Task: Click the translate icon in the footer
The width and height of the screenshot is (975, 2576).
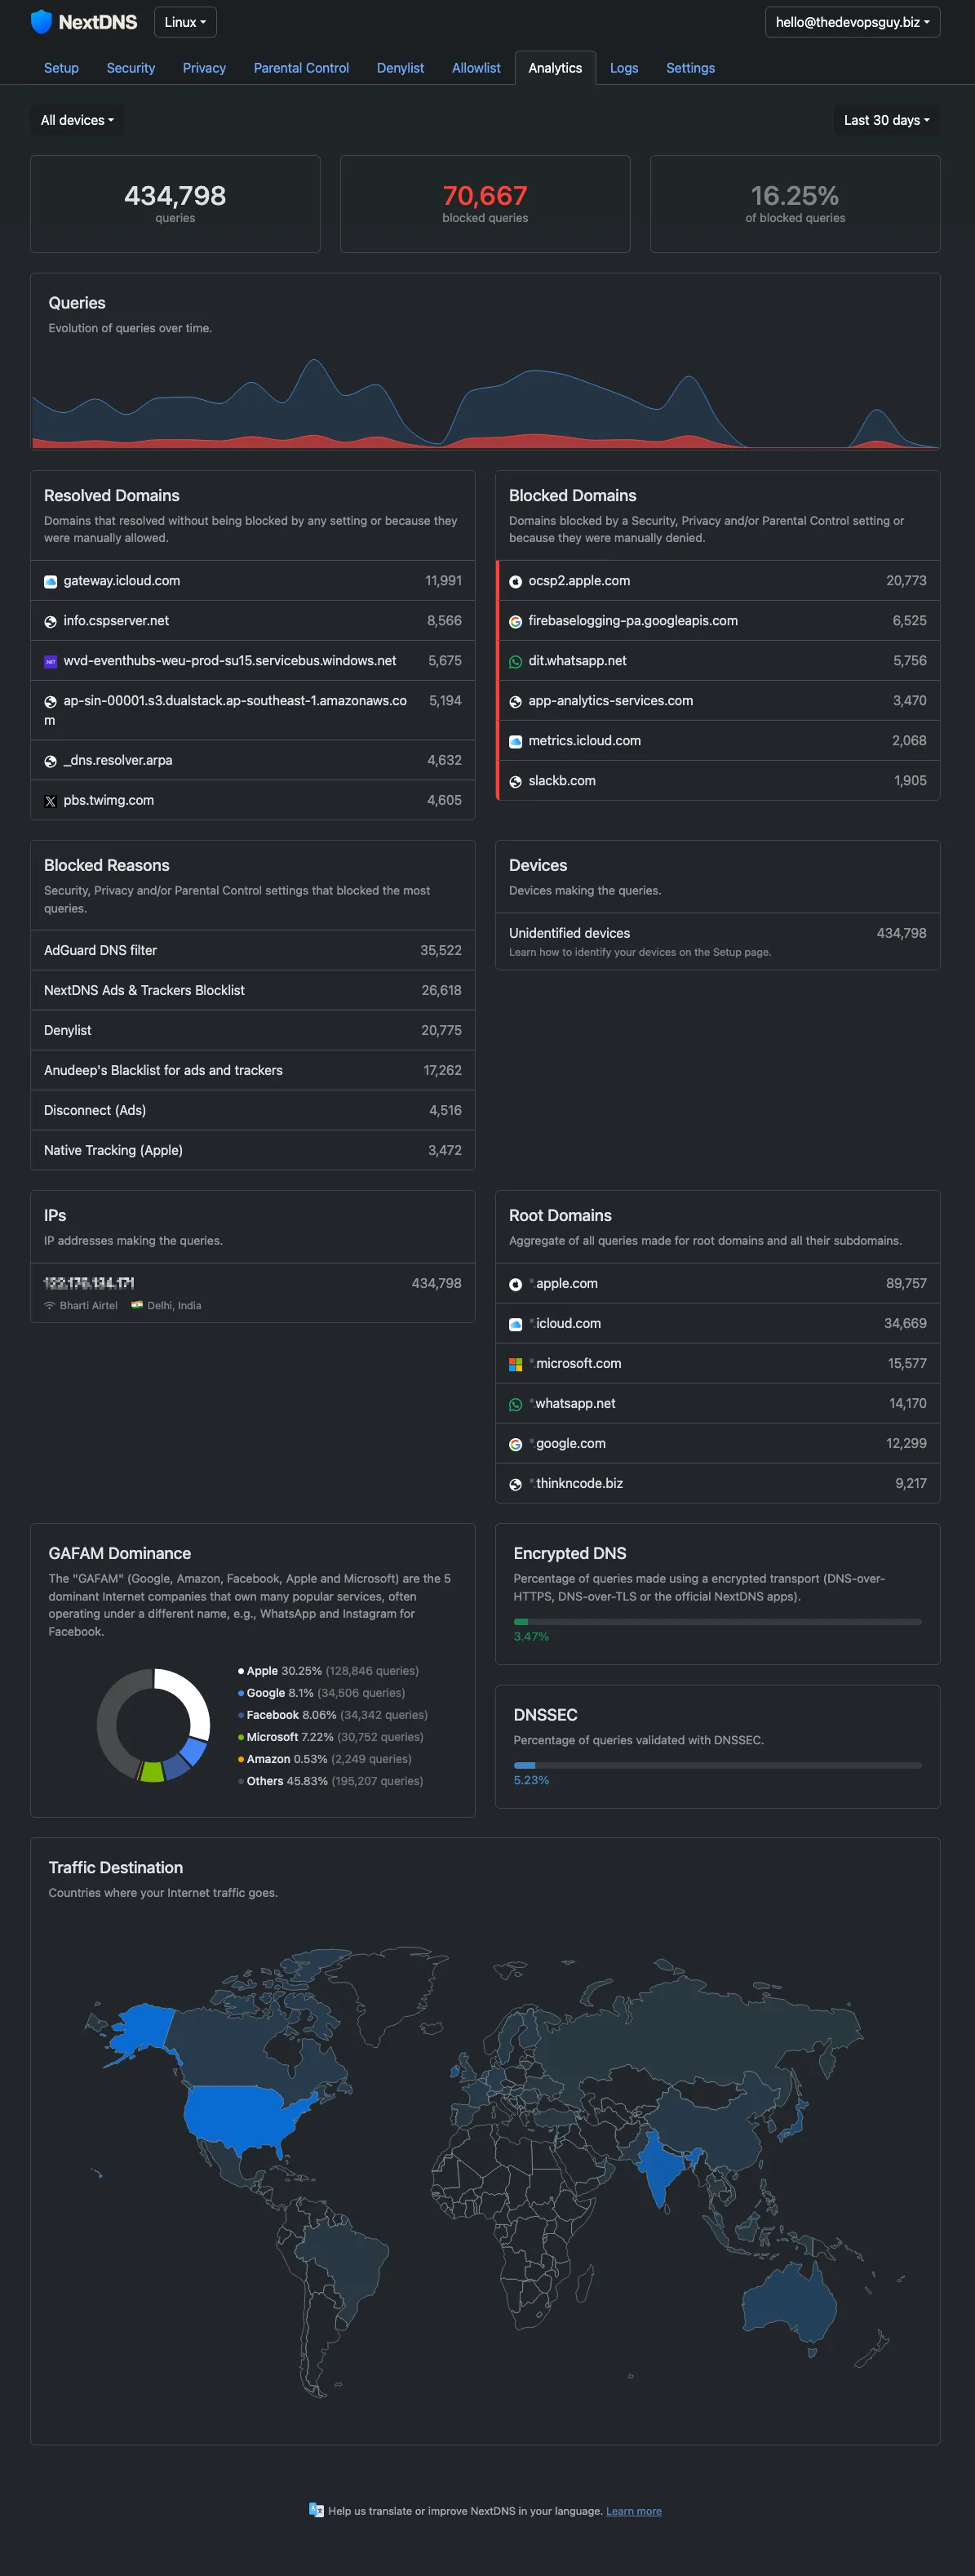Action: (x=316, y=2509)
